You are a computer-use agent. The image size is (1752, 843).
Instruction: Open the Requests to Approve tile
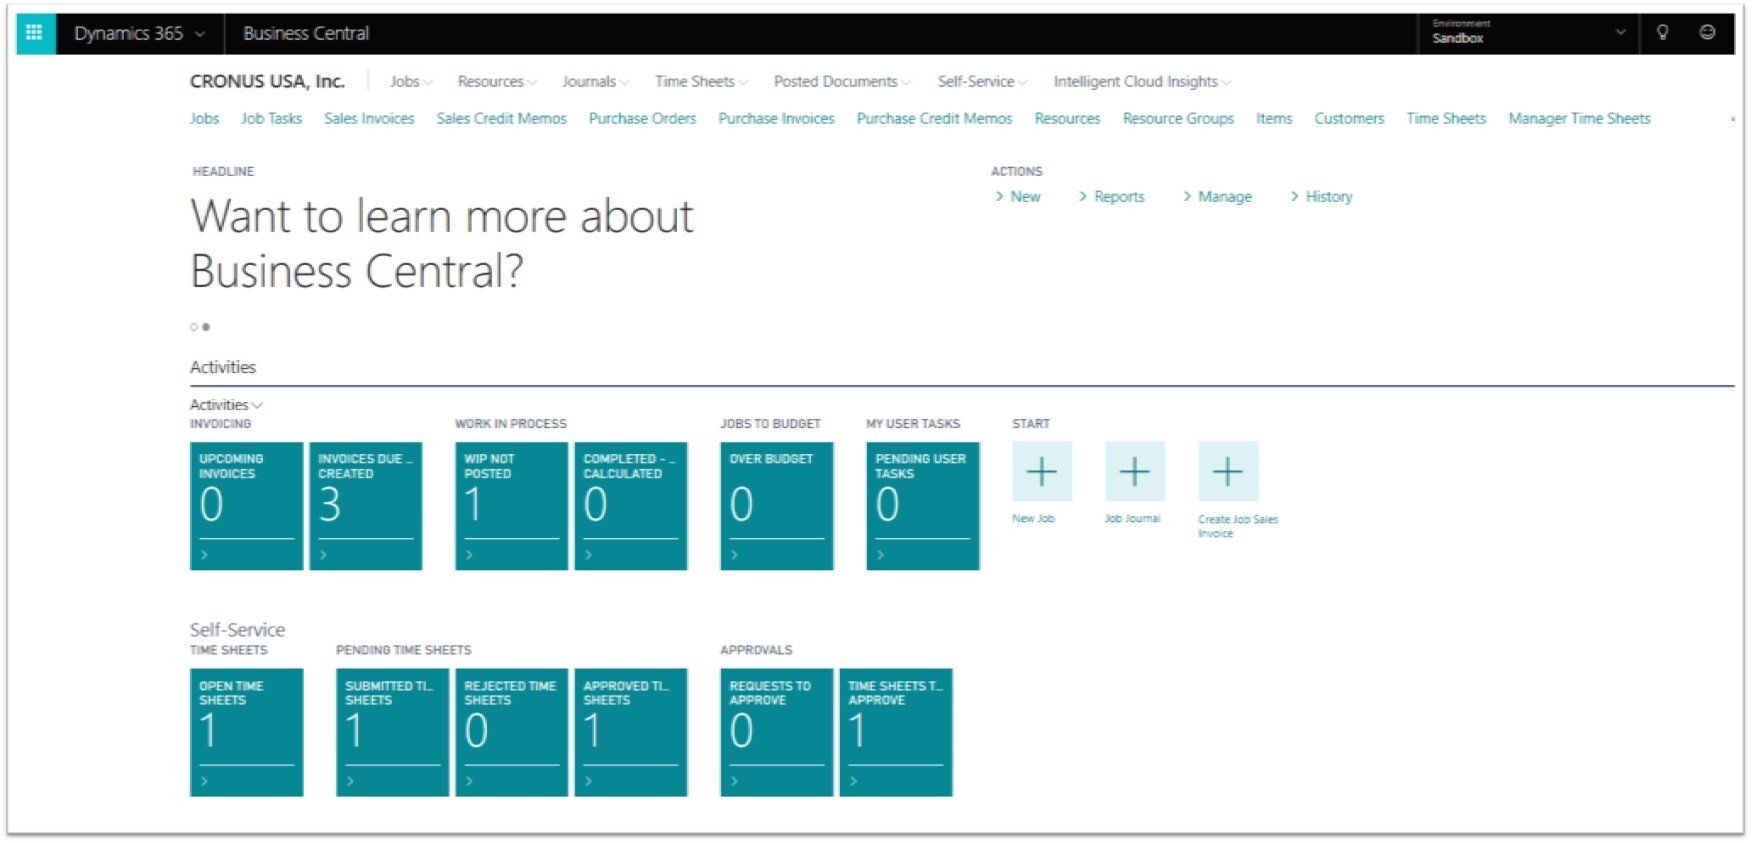776,732
